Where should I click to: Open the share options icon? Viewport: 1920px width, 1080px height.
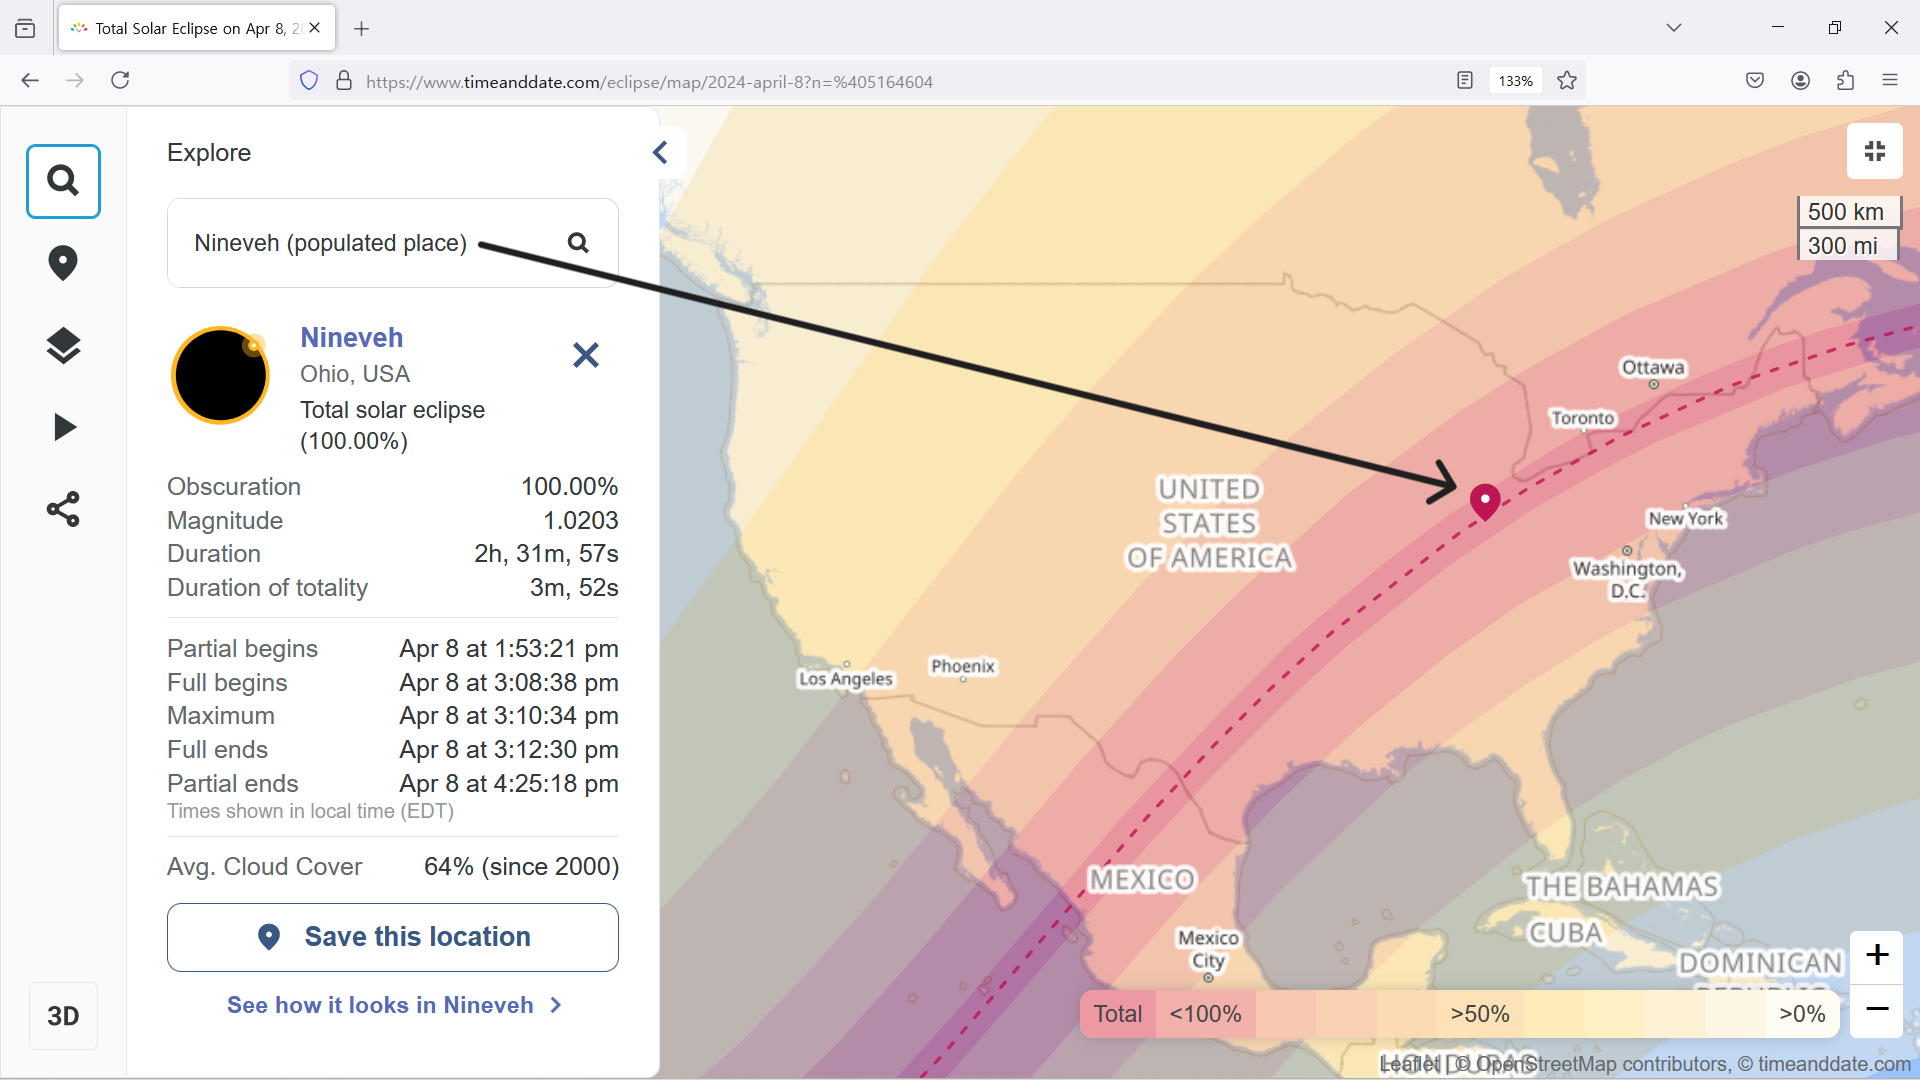point(63,509)
